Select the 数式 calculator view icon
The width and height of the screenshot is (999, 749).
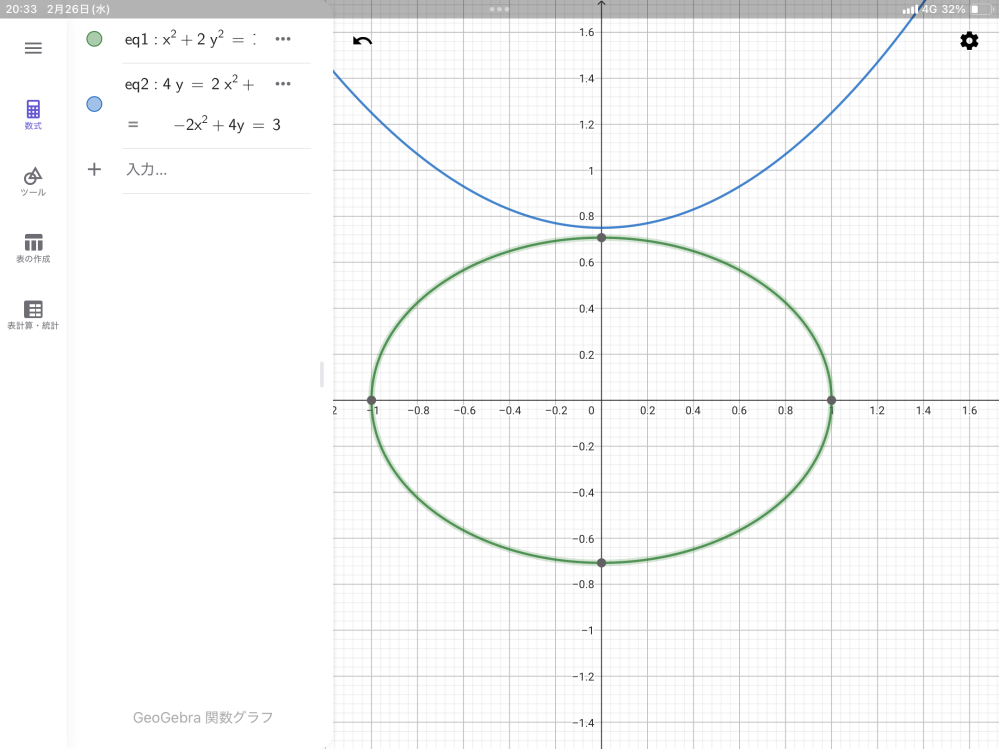(33, 114)
